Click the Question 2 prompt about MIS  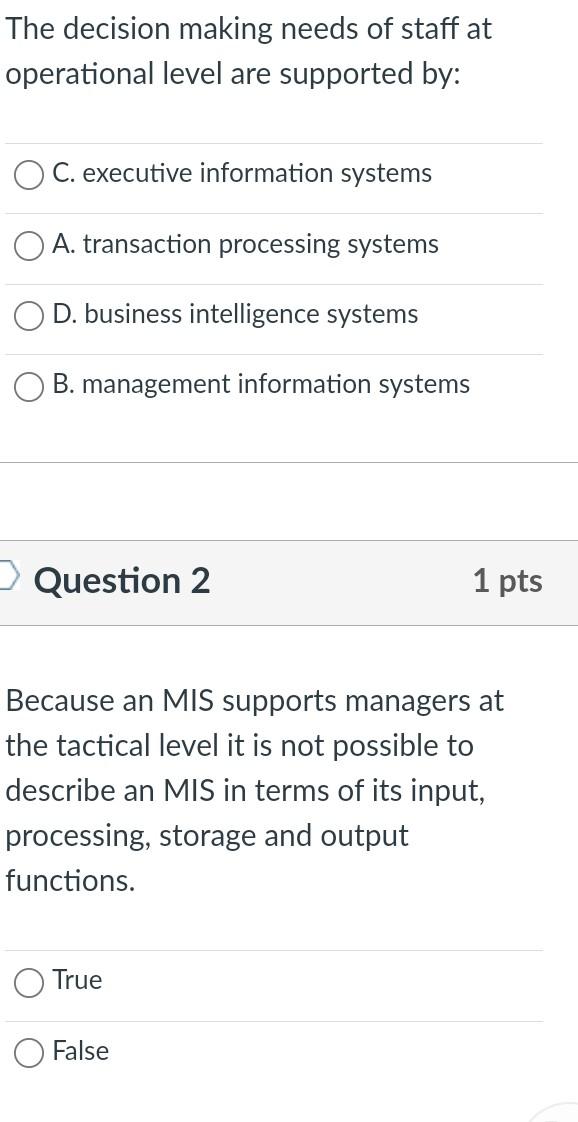coord(250,790)
